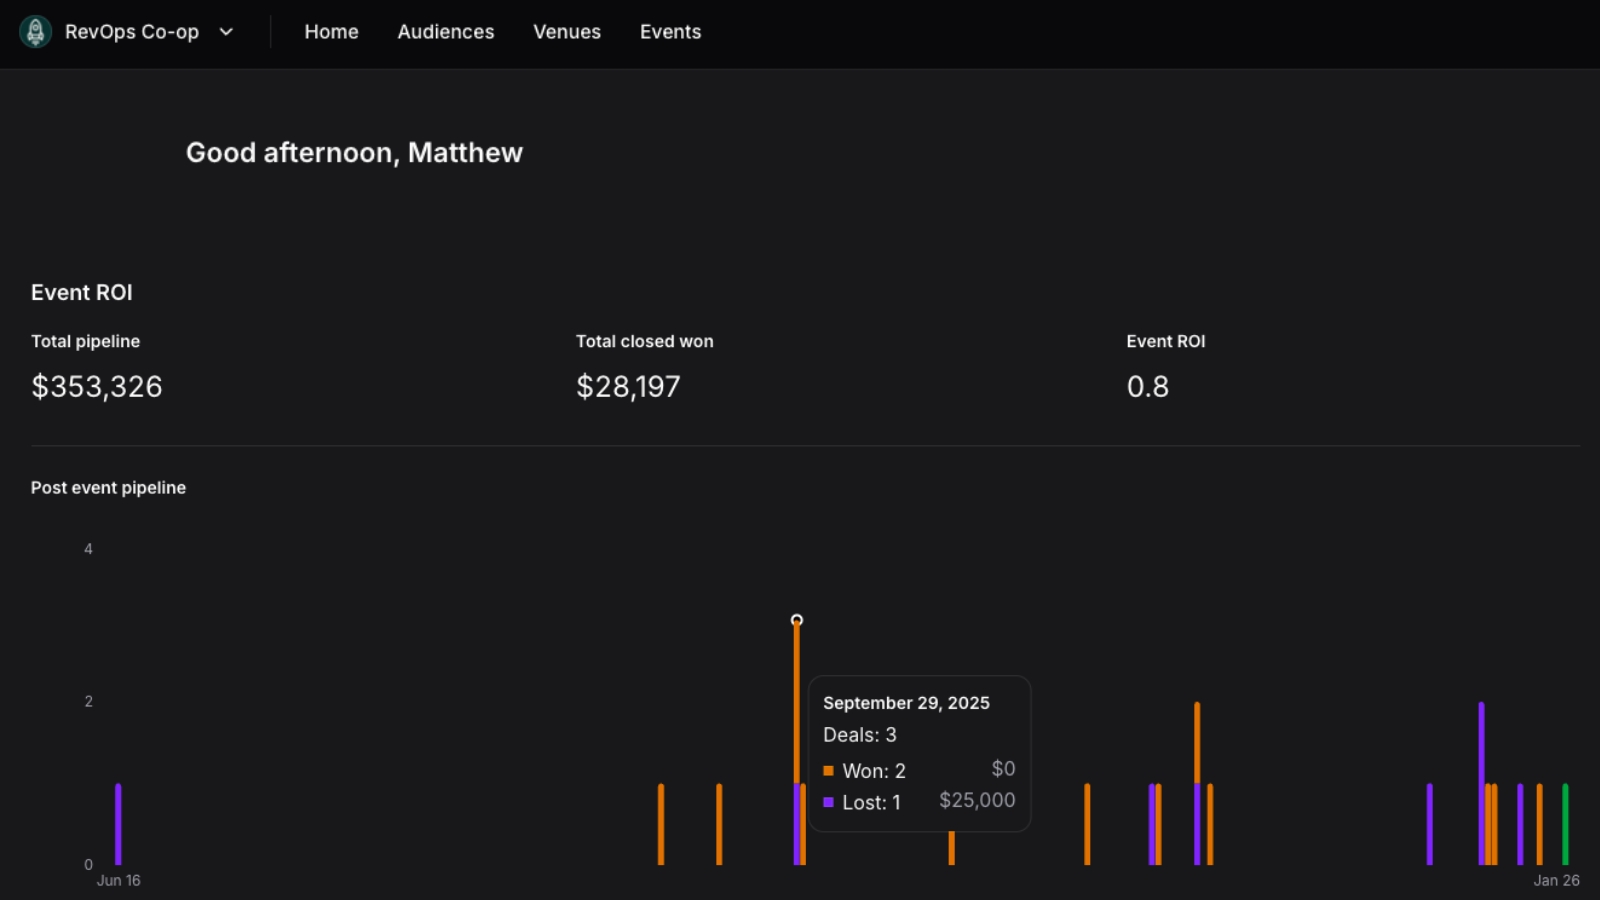The width and height of the screenshot is (1600, 900).
Task: Go to the Audiences section
Action: pyautogui.click(x=446, y=32)
